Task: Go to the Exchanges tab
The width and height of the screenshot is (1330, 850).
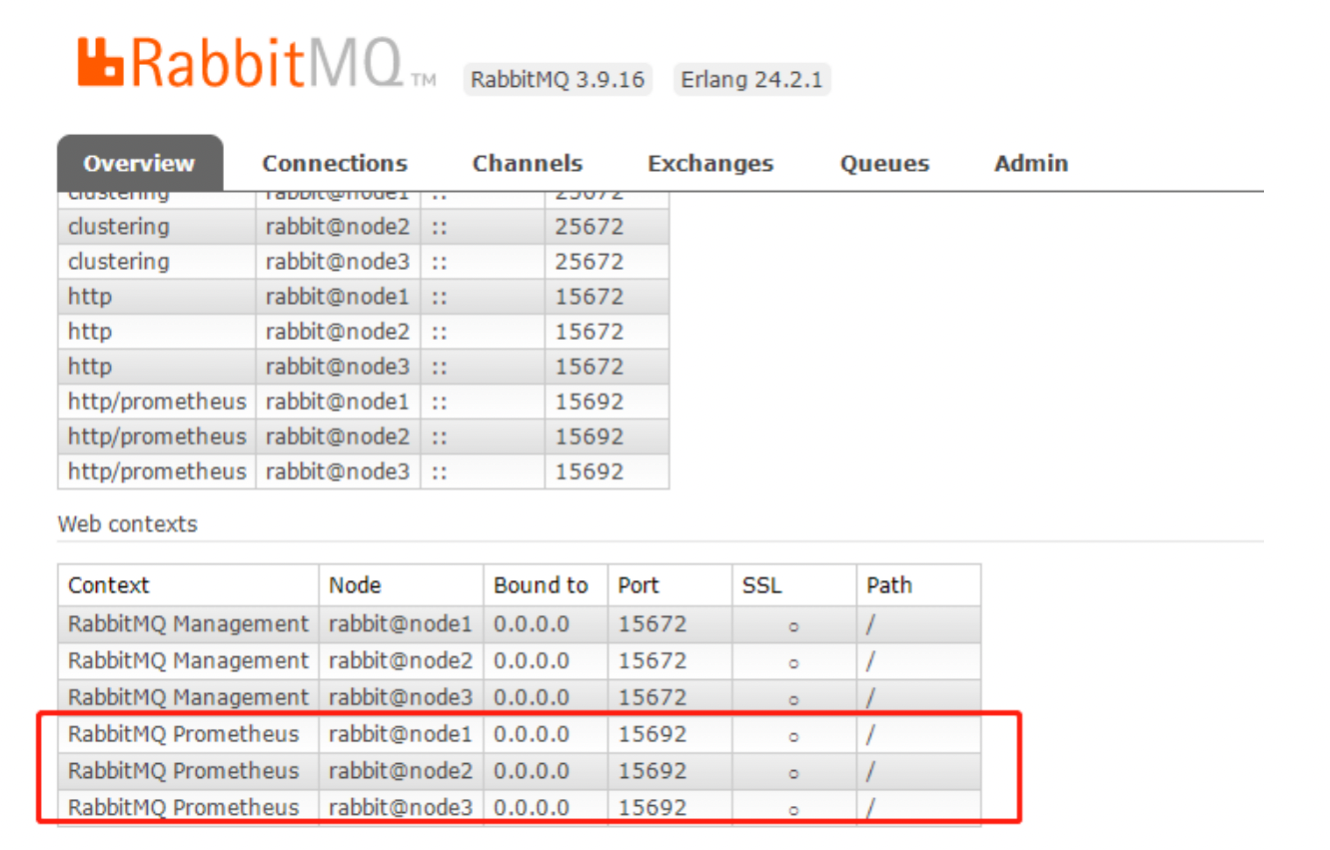Action: coord(711,163)
